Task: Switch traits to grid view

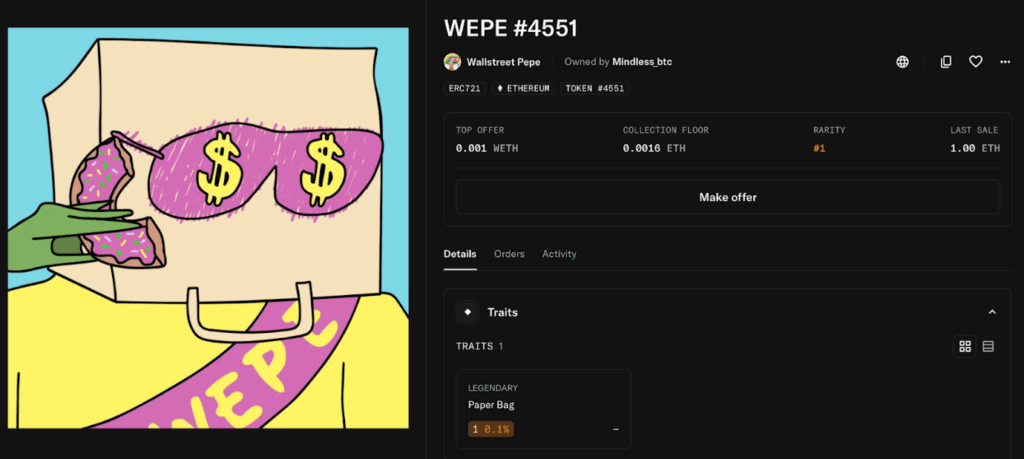Action: (x=965, y=347)
